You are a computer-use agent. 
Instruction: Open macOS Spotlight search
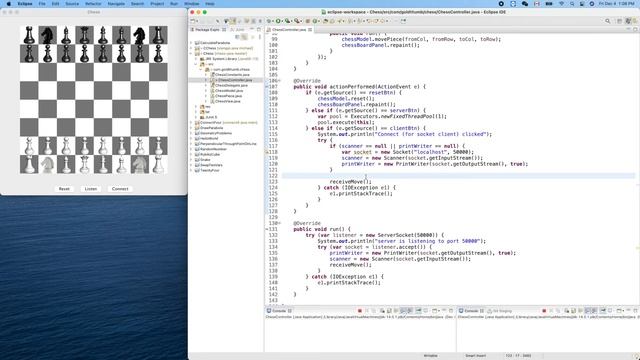(x=572, y=4)
